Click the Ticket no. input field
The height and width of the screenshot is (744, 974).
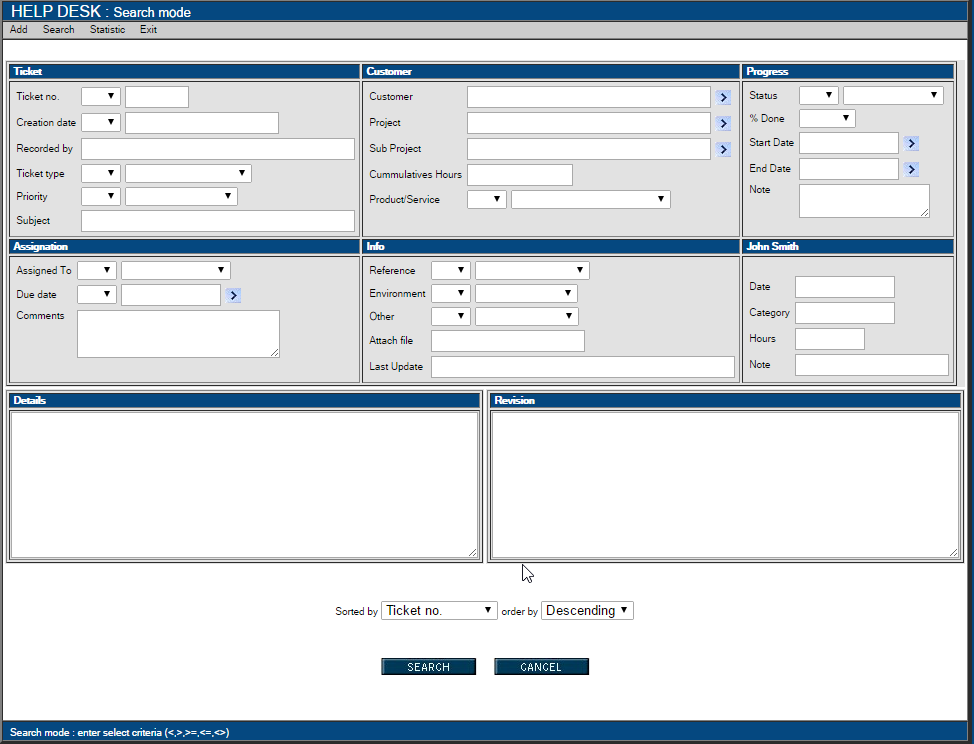(x=157, y=97)
